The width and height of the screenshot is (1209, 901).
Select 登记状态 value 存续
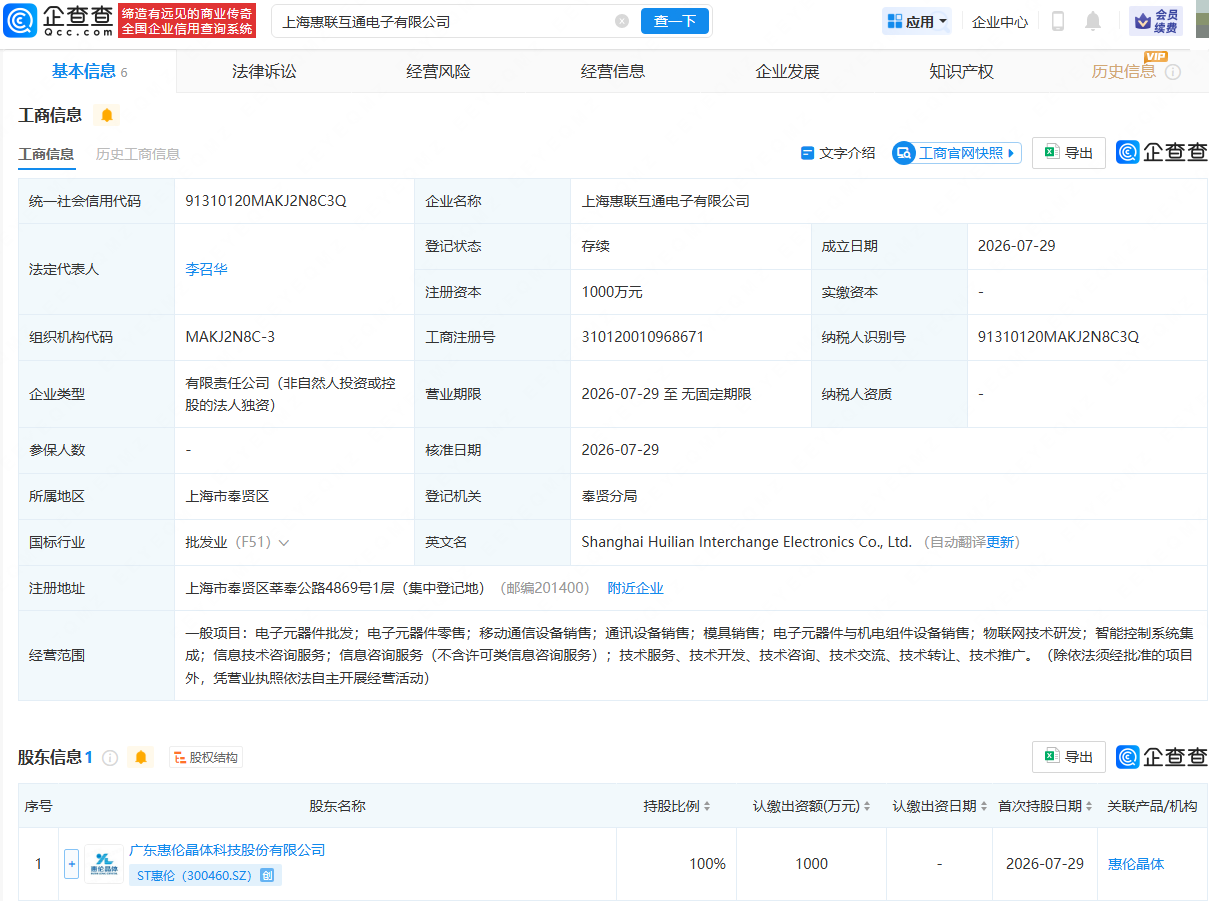click(595, 246)
